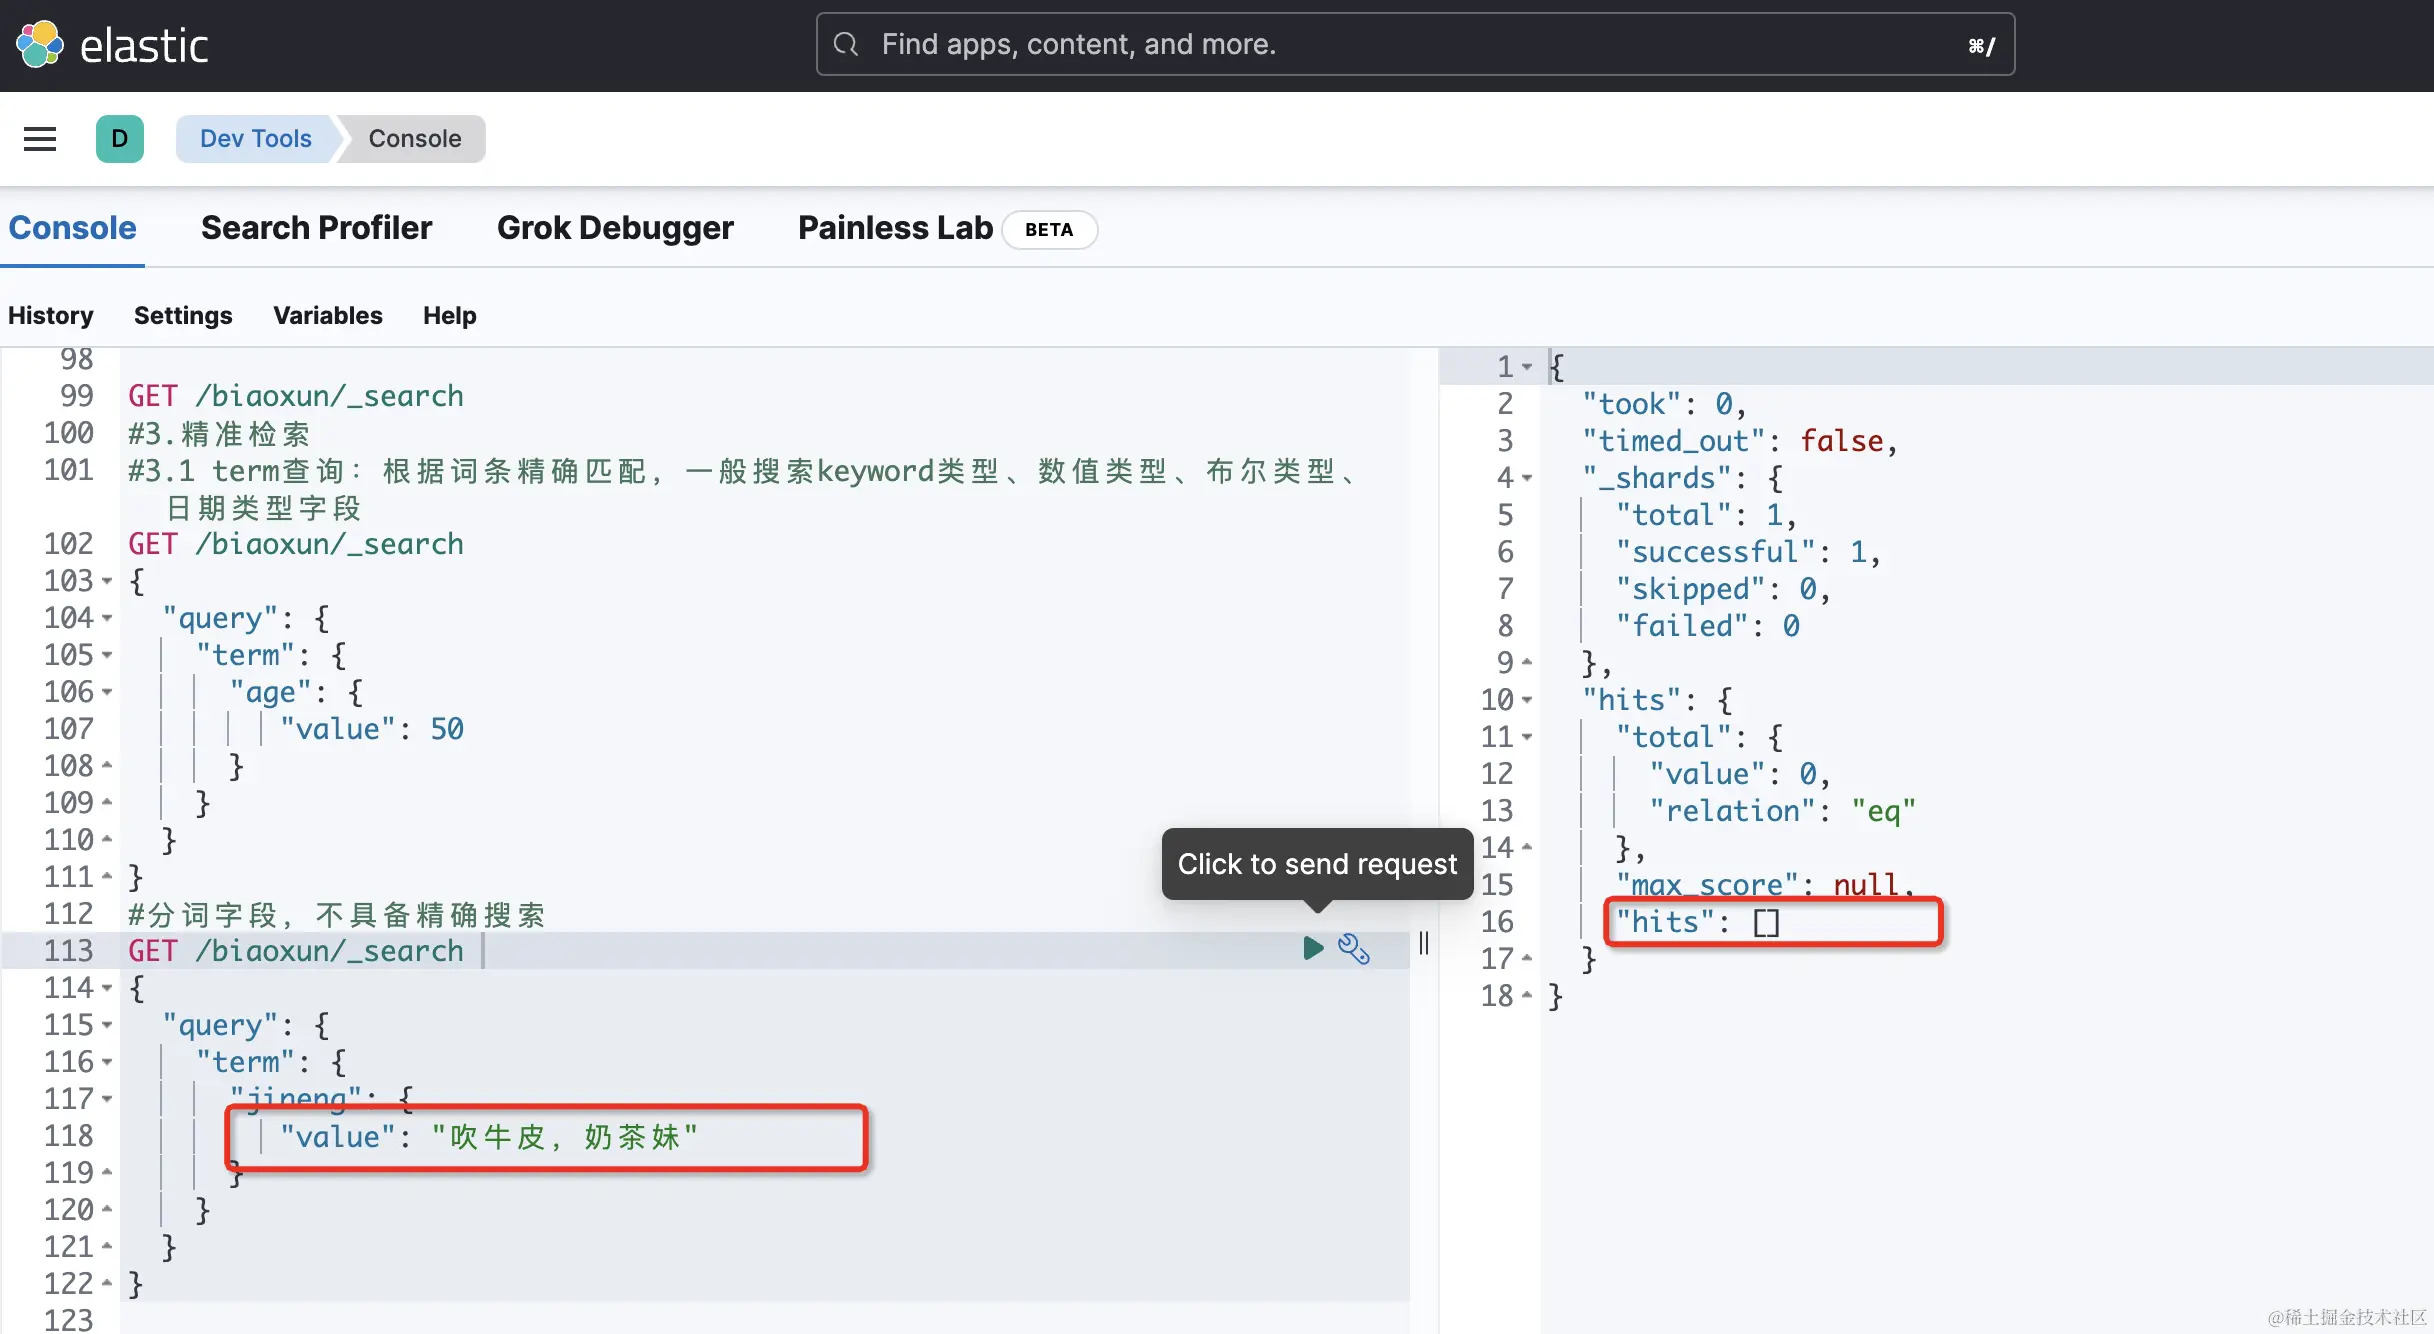This screenshot has width=2434, height=1334.
Task: Open the Grok Debugger tab
Action: point(615,228)
